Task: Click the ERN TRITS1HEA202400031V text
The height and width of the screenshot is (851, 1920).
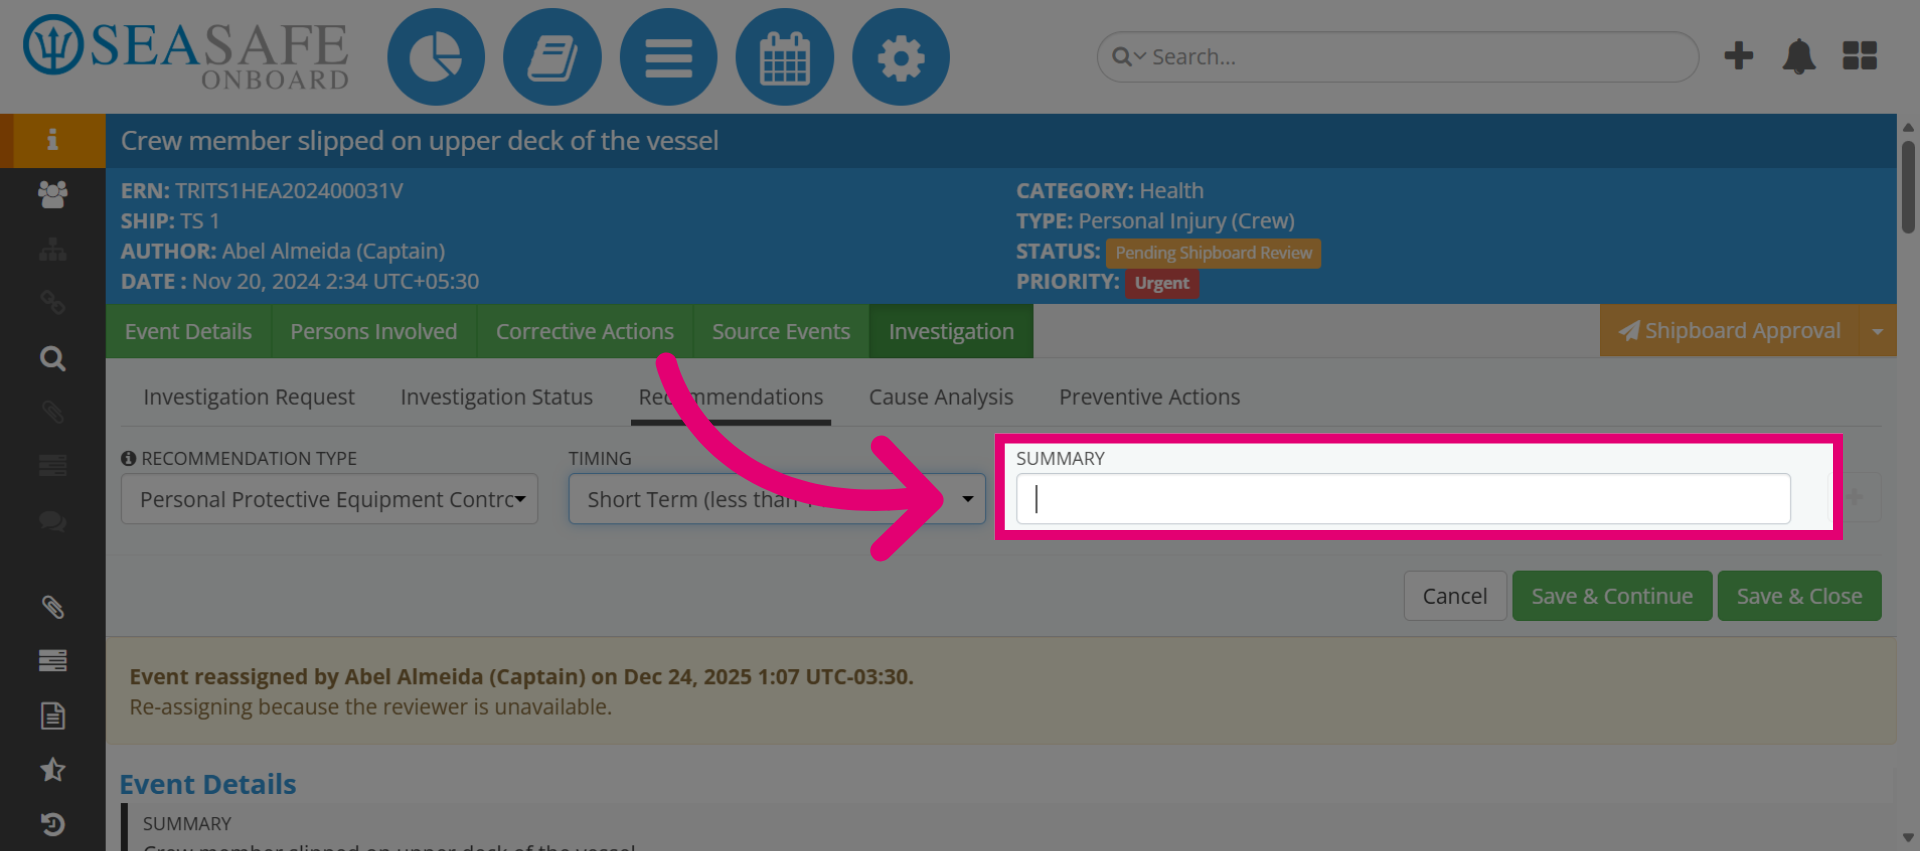Action: [262, 191]
